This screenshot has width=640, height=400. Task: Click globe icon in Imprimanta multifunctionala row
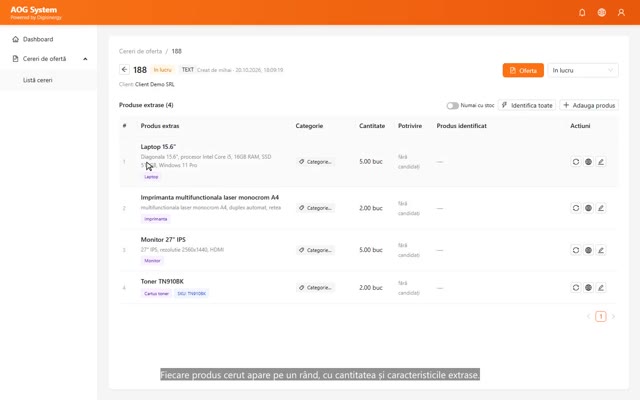pos(588,208)
